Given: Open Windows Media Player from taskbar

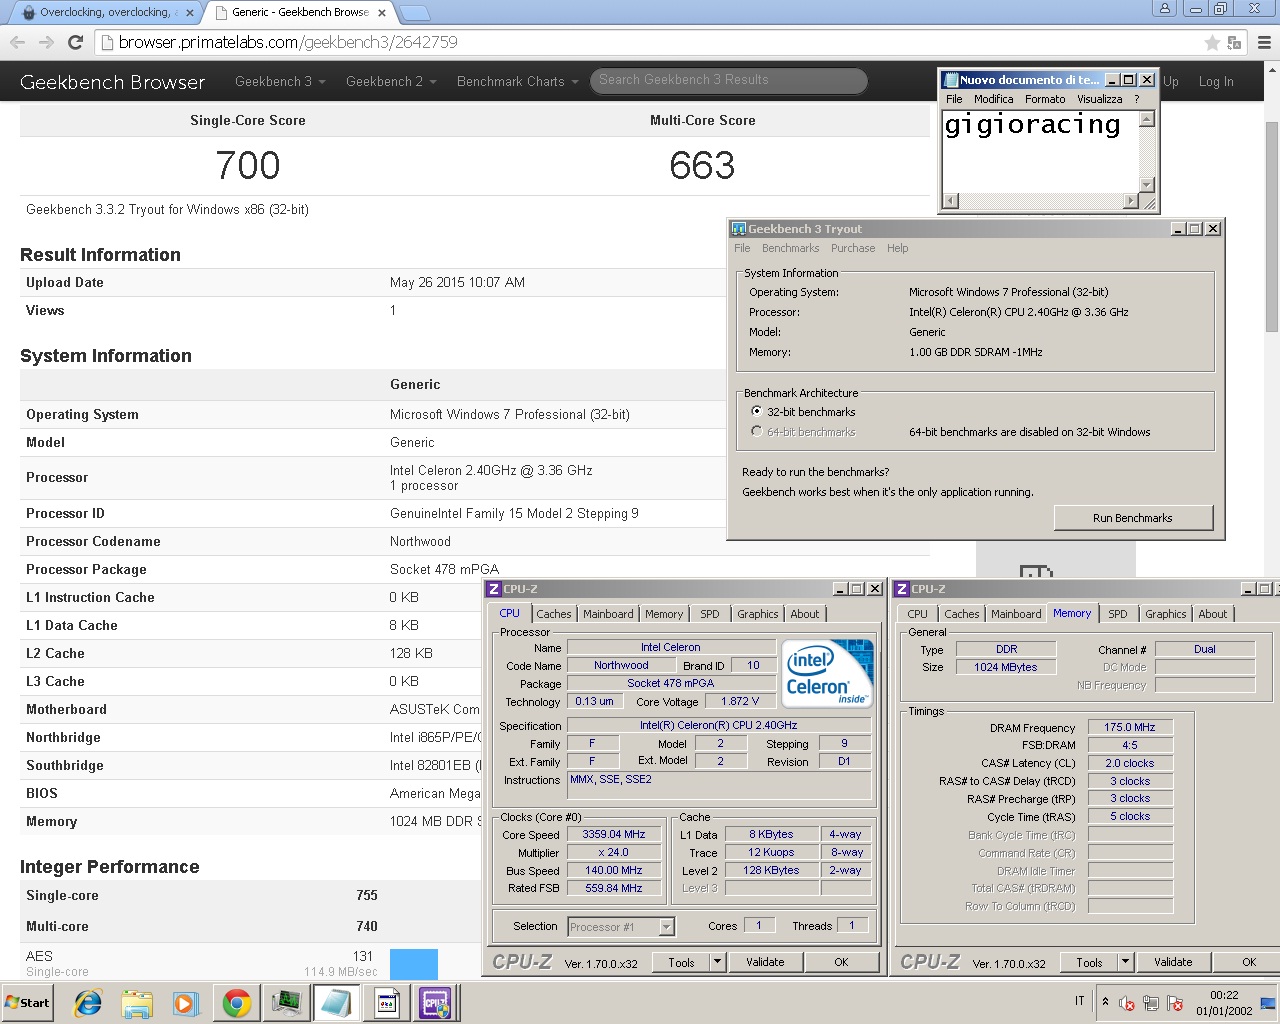Looking at the screenshot, I should (185, 1003).
